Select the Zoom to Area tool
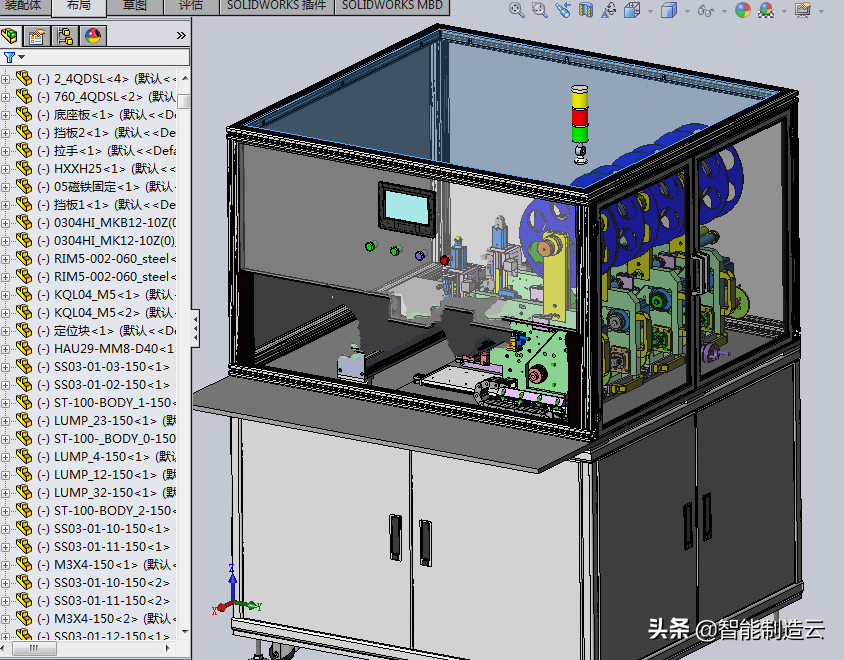The image size is (844, 660). pos(540,10)
